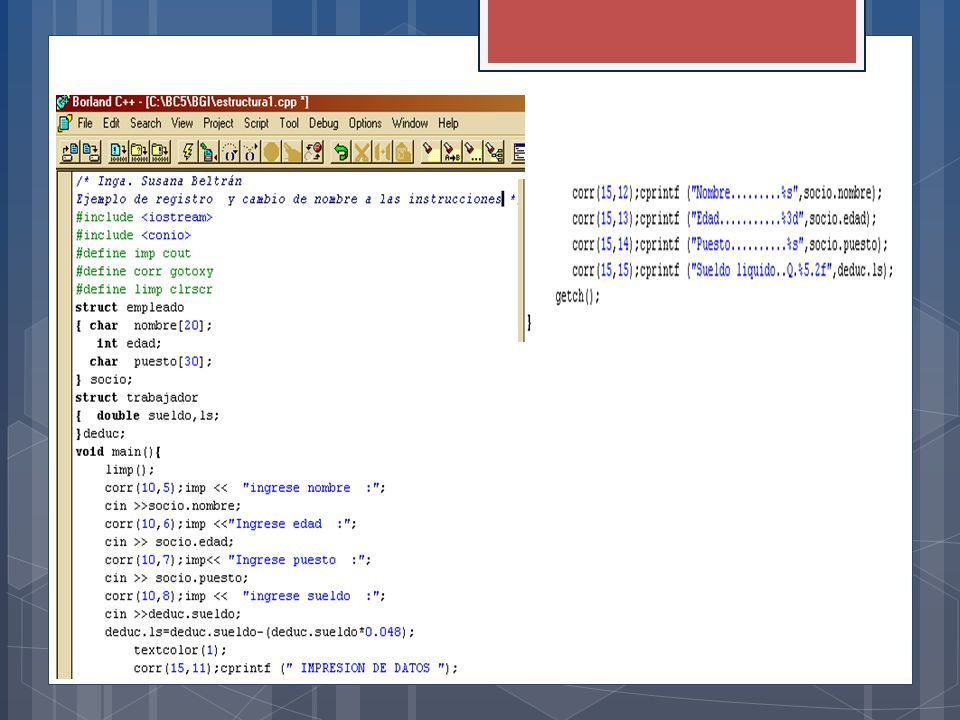Open the Debug menu
The width and height of the screenshot is (960, 720).
(x=324, y=123)
